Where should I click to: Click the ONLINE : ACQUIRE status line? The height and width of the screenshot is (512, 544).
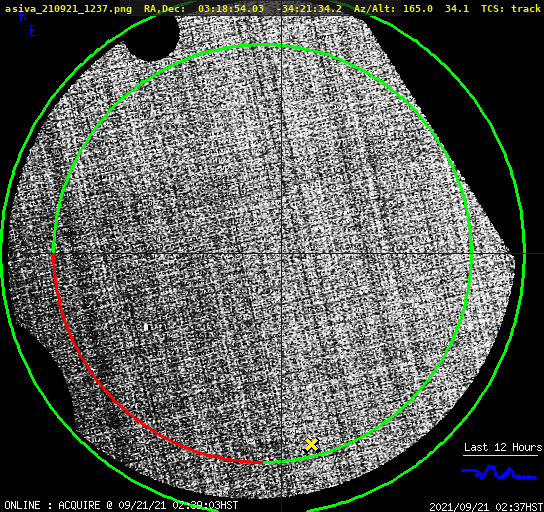[x=121, y=505]
